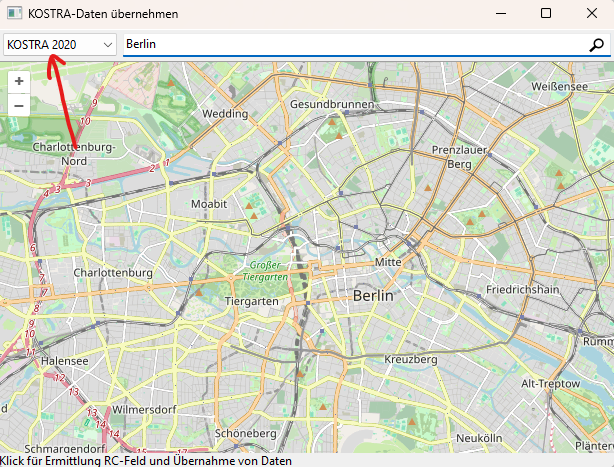The height and width of the screenshot is (467, 614).
Task: Select Neukölln district on the map
Action: click(x=478, y=438)
